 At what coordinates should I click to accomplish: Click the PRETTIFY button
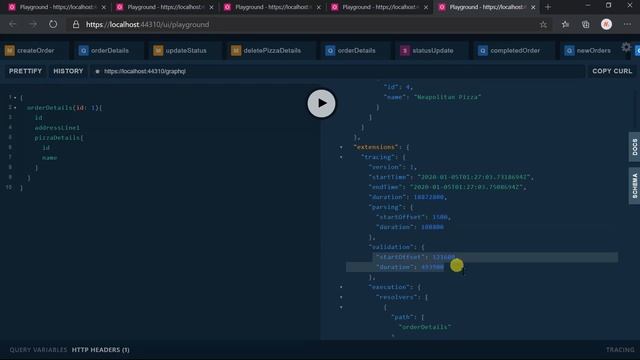[x=25, y=71]
